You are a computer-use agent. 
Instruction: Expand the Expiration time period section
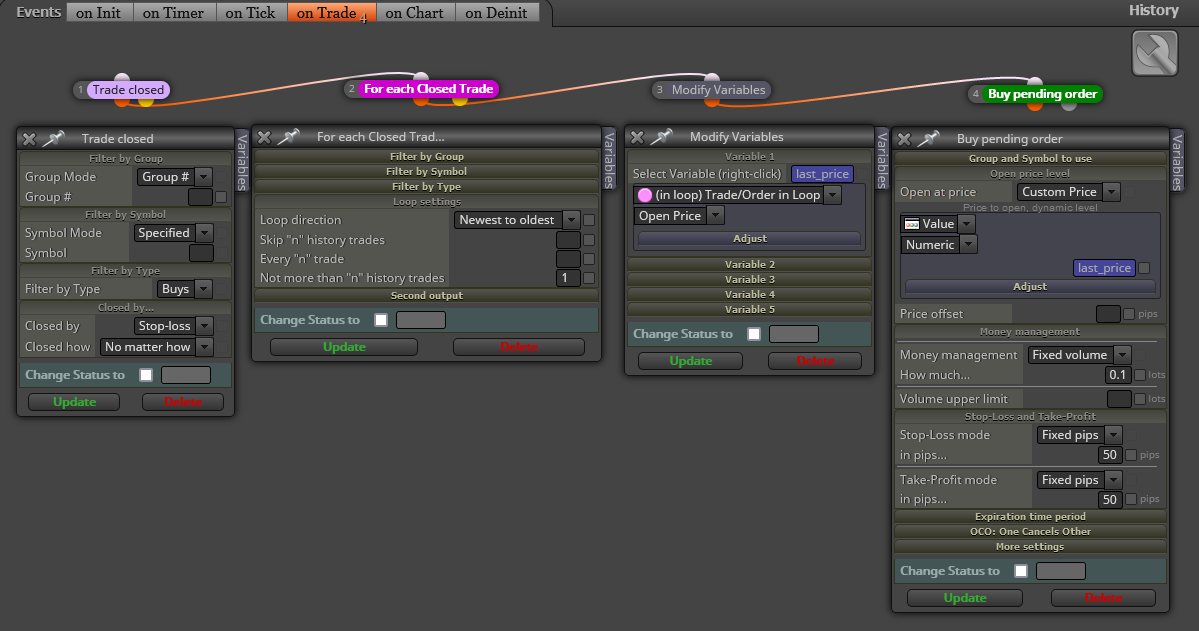click(x=1030, y=517)
